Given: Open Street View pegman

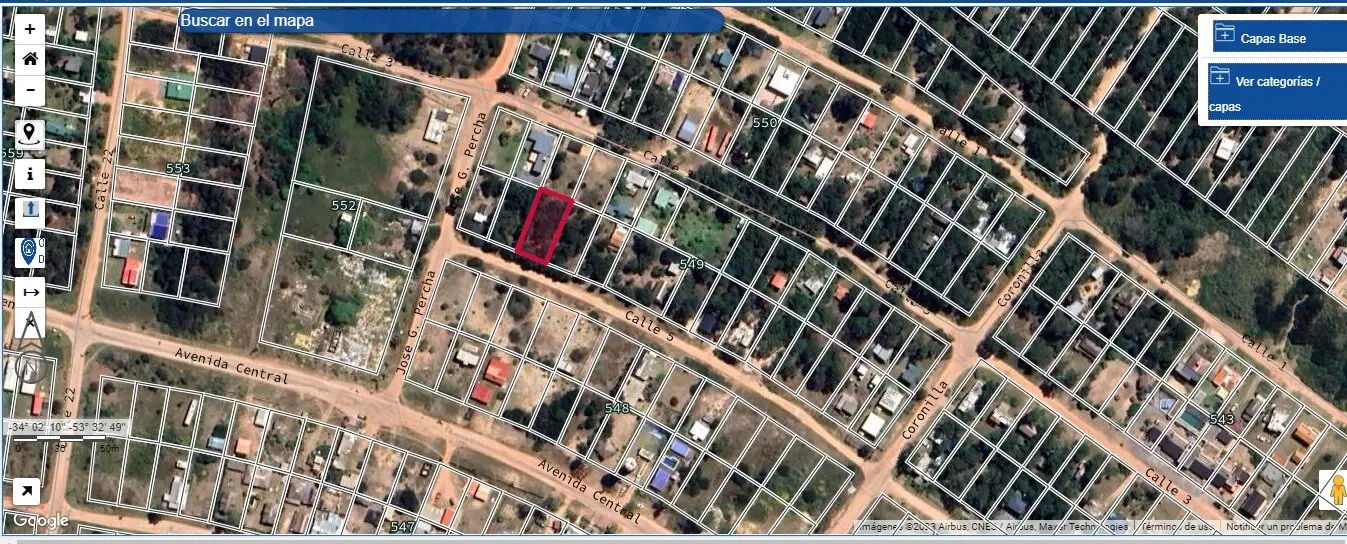Looking at the screenshot, I should 1333,490.
